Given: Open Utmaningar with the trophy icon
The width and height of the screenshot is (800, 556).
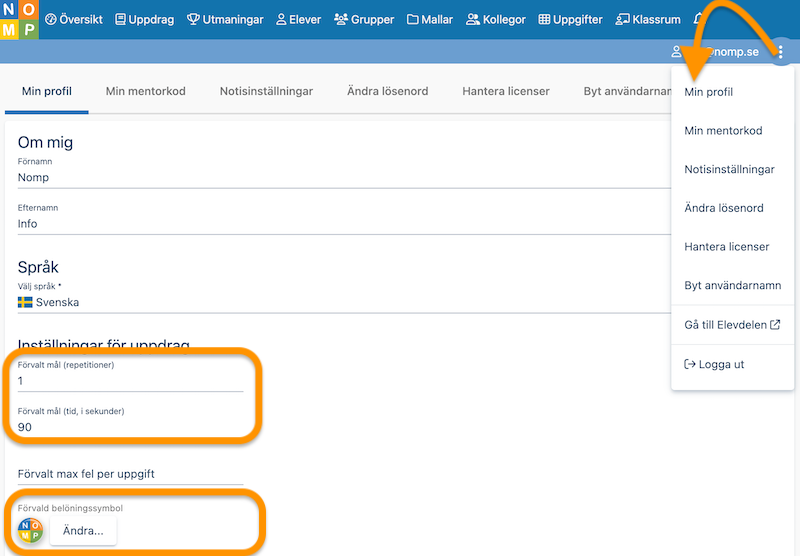Looking at the screenshot, I should coord(227,19).
